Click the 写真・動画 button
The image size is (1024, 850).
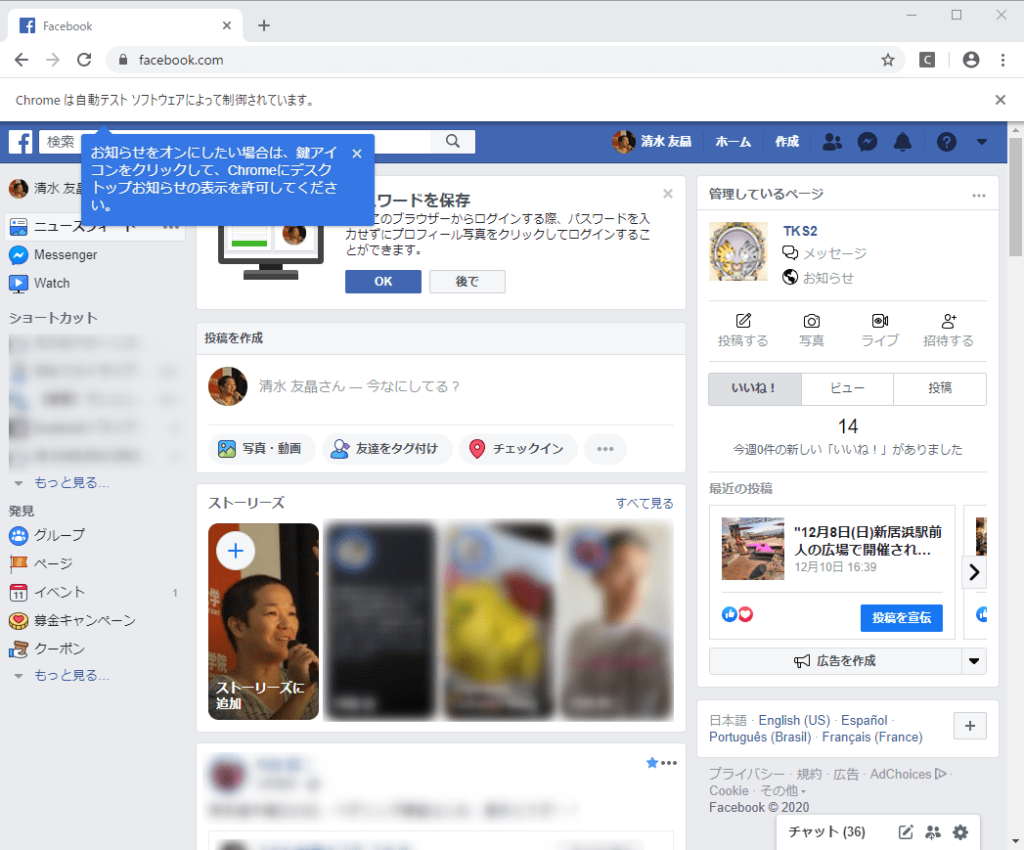[x=261, y=449]
